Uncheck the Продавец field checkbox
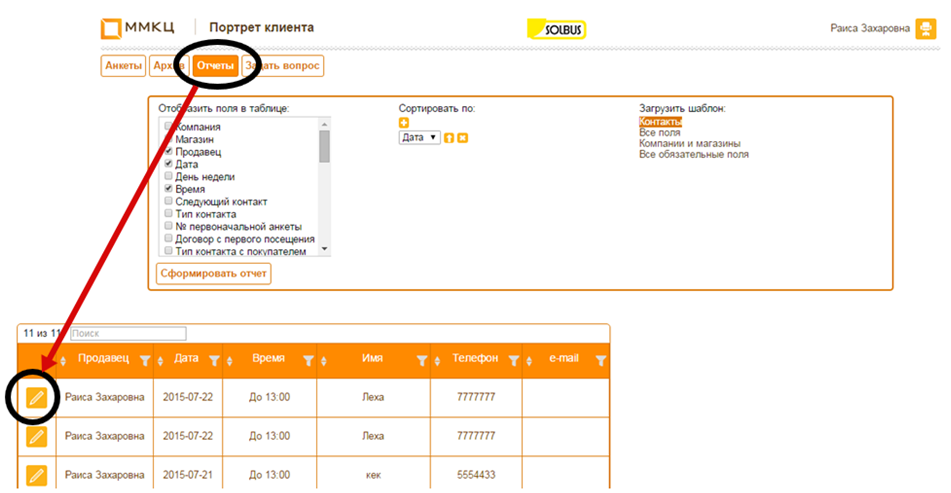This screenshot has width=951, height=493. 169,151
